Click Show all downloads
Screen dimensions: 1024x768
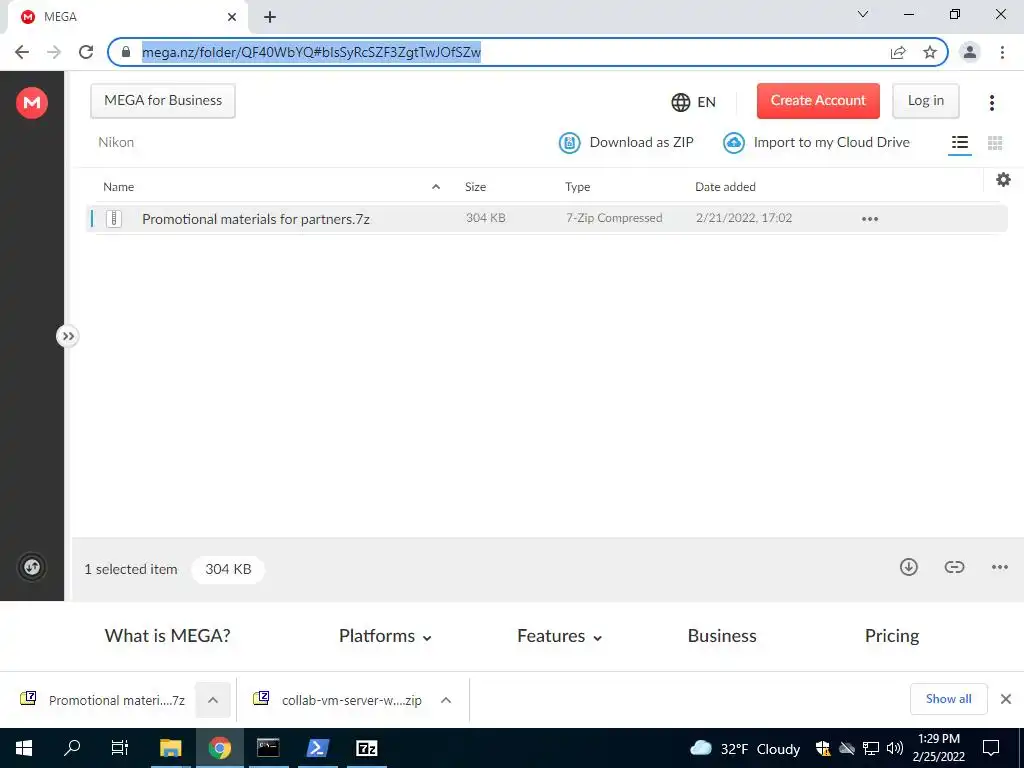point(948,699)
